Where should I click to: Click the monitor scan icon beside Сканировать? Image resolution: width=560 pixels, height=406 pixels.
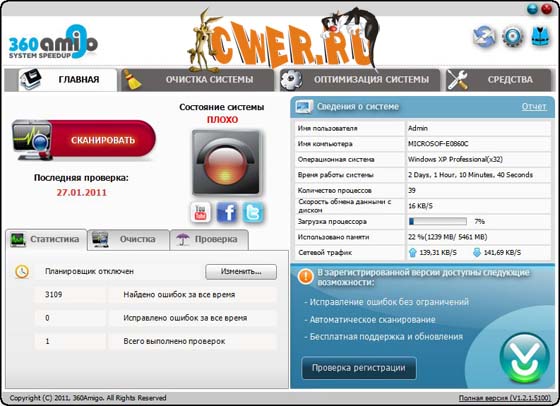click(32, 140)
